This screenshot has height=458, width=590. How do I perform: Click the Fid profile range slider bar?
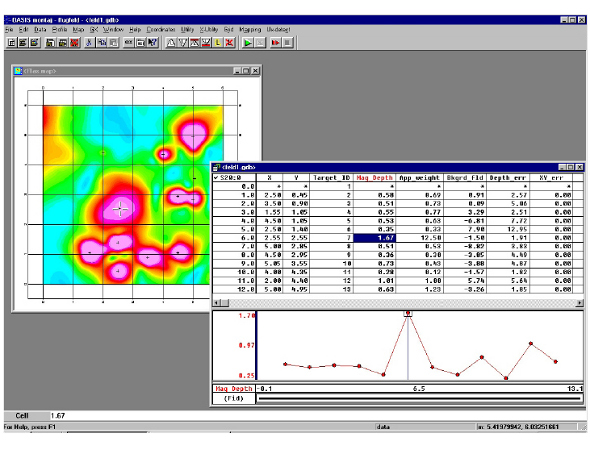click(420, 399)
